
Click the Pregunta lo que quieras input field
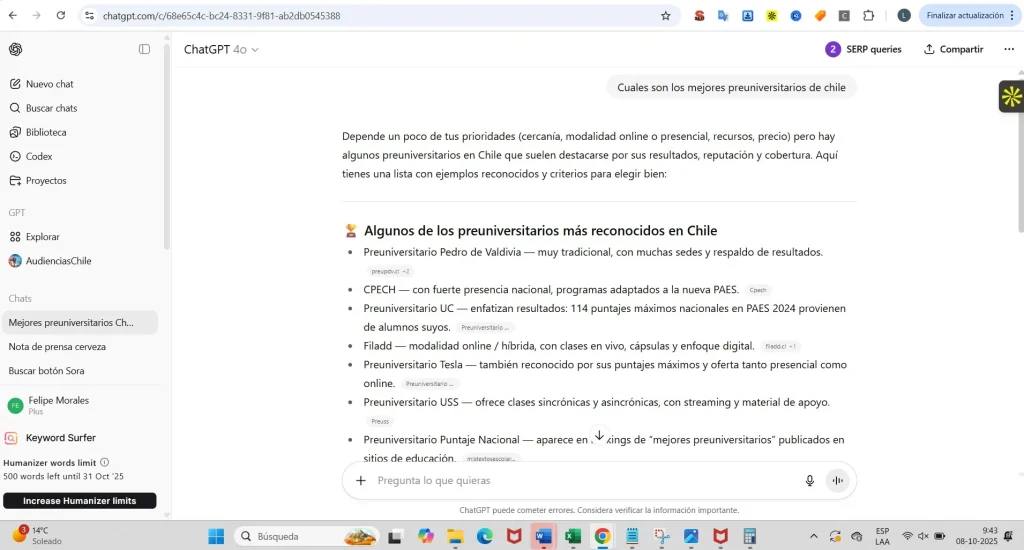click(x=580, y=481)
